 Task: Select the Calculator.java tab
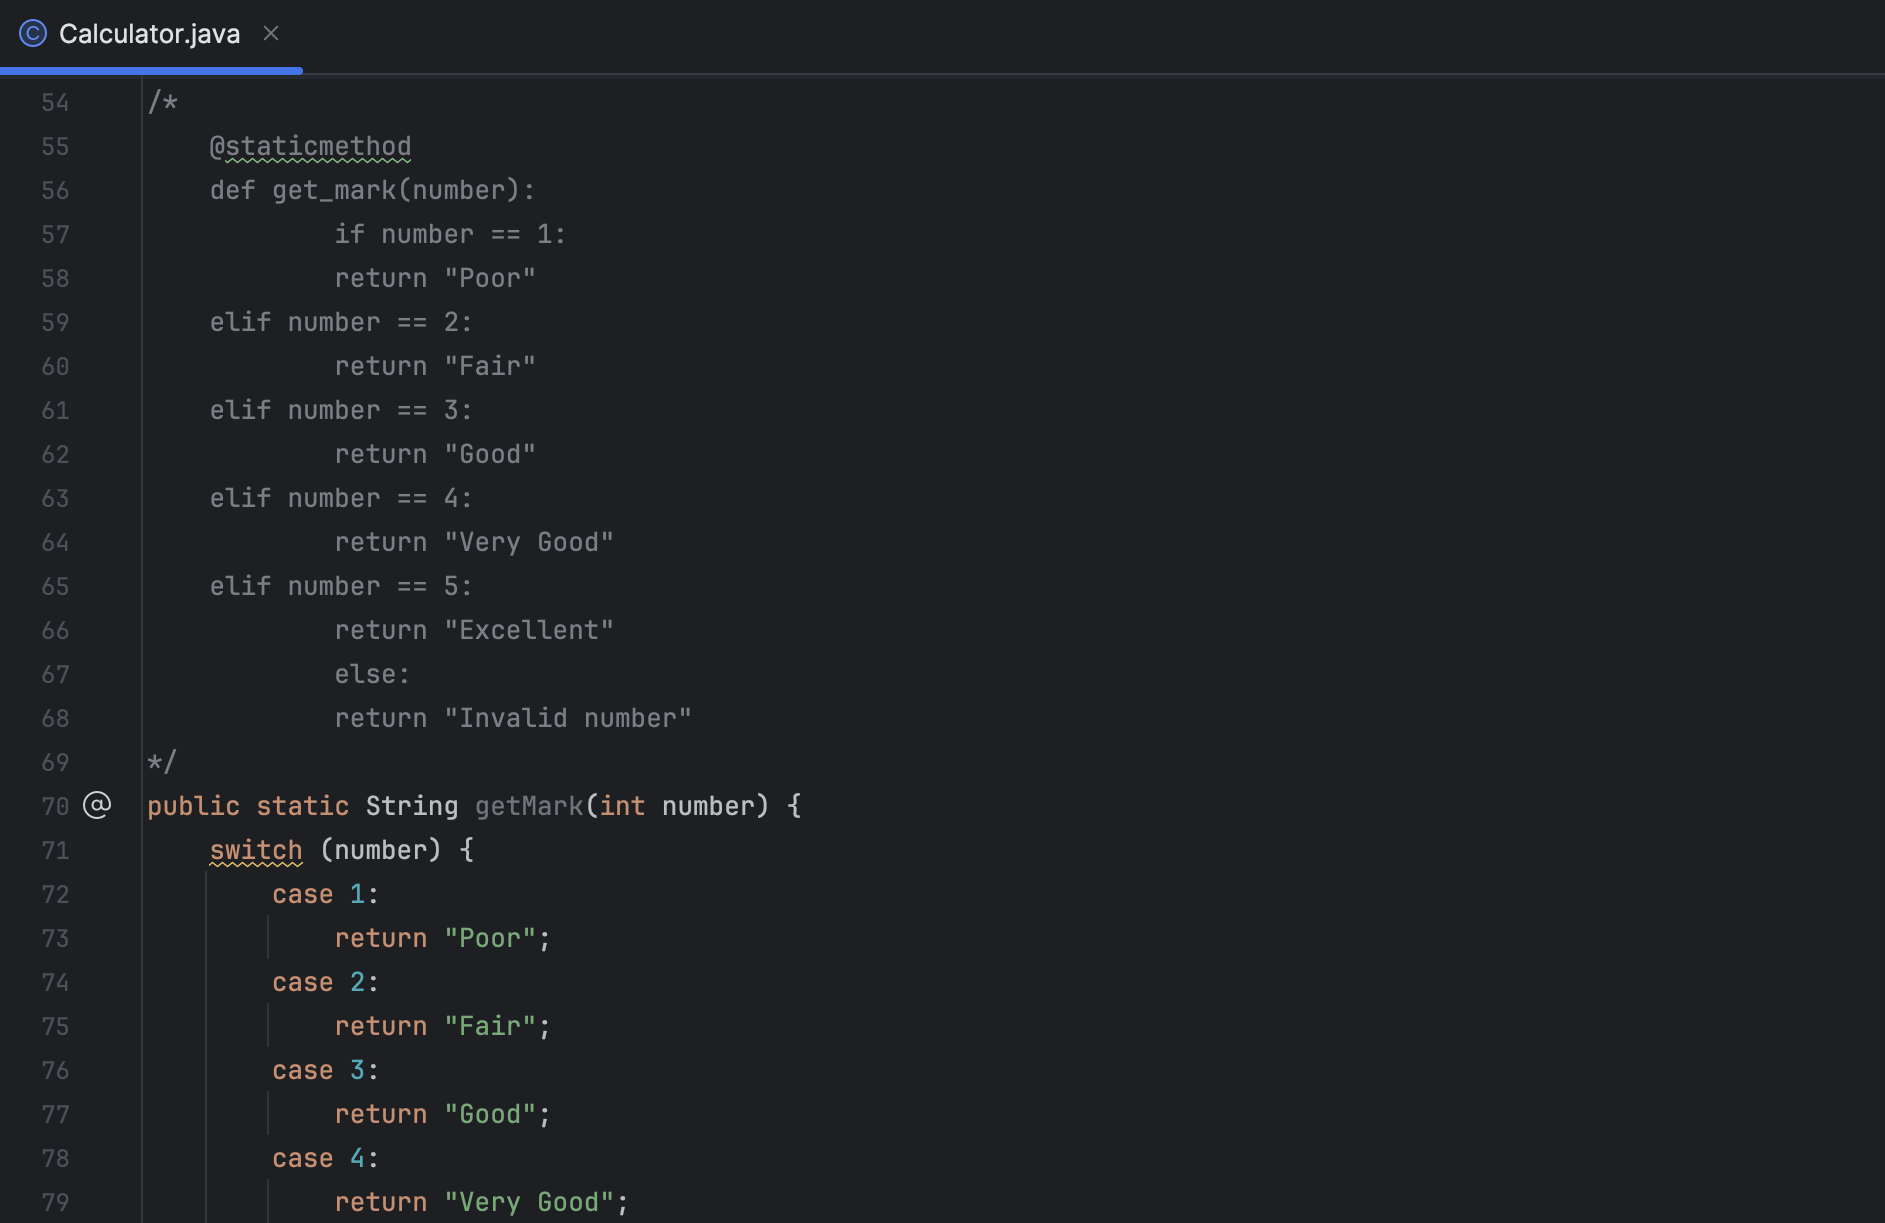(x=150, y=33)
